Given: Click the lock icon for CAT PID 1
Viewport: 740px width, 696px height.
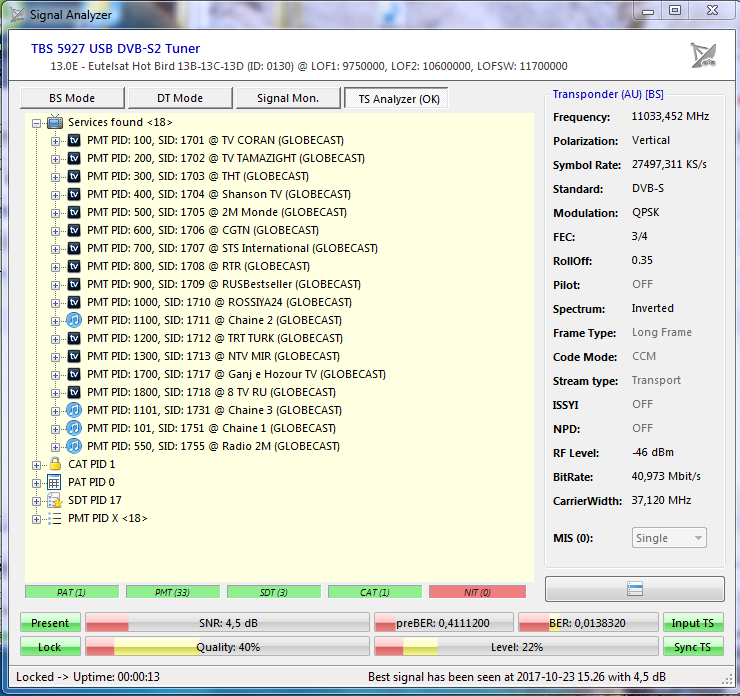Looking at the screenshot, I should [54, 465].
